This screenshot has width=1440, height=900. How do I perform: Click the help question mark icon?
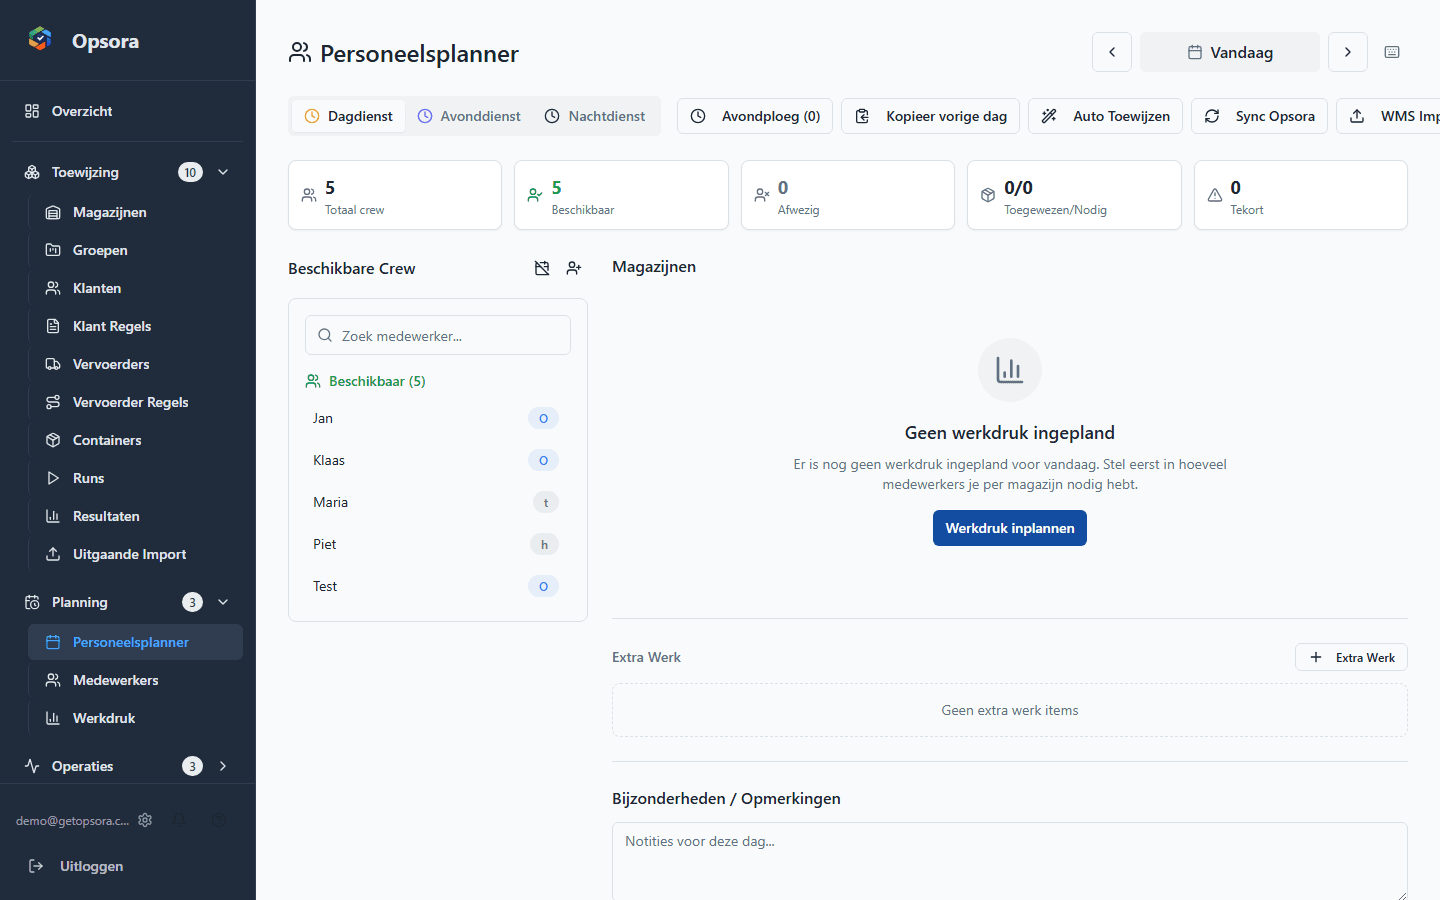tap(219, 820)
